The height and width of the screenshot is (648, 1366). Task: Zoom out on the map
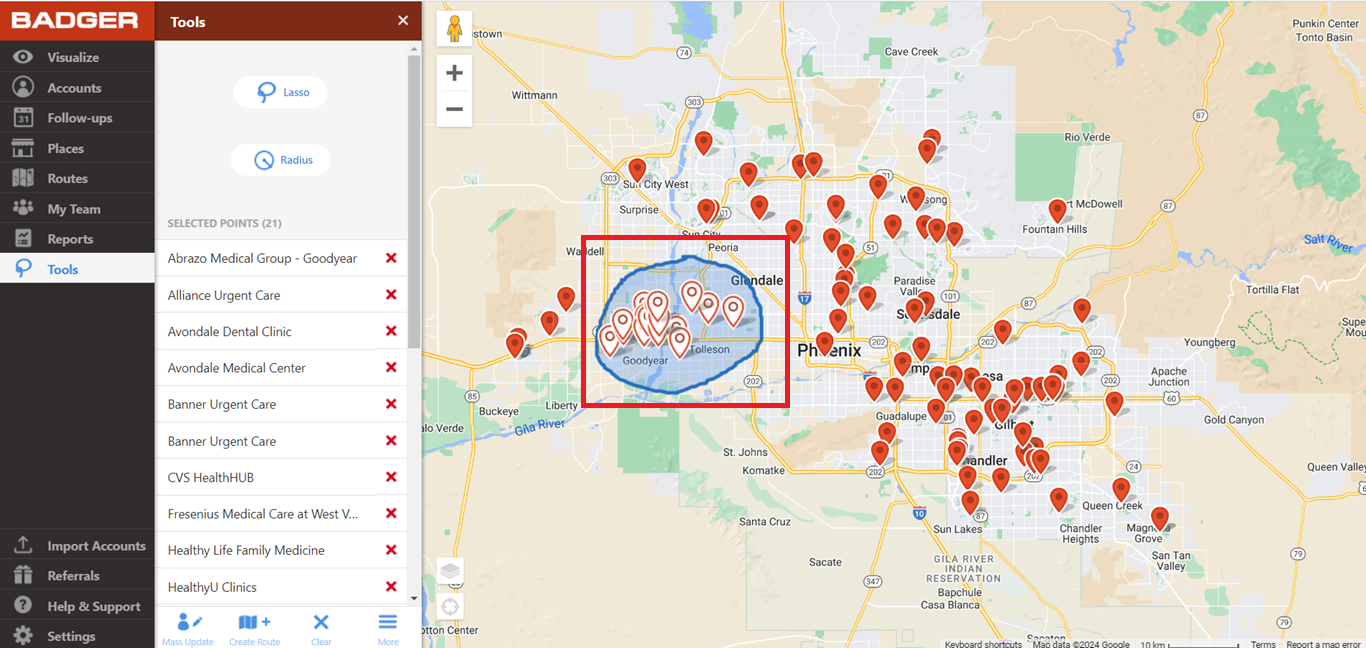(454, 108)
